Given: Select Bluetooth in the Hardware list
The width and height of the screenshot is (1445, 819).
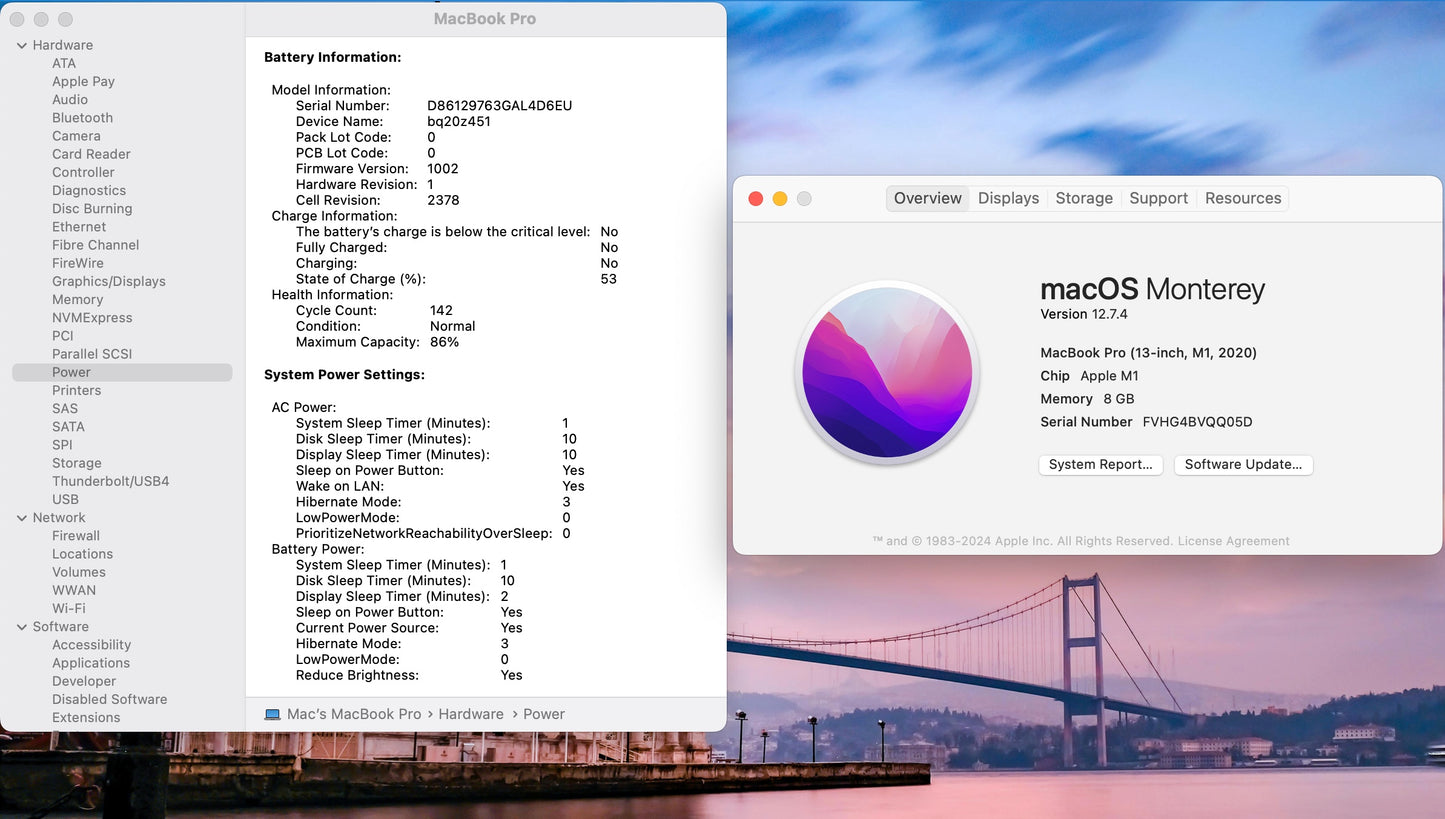Looking at the screenshot, I should [82, 118].
